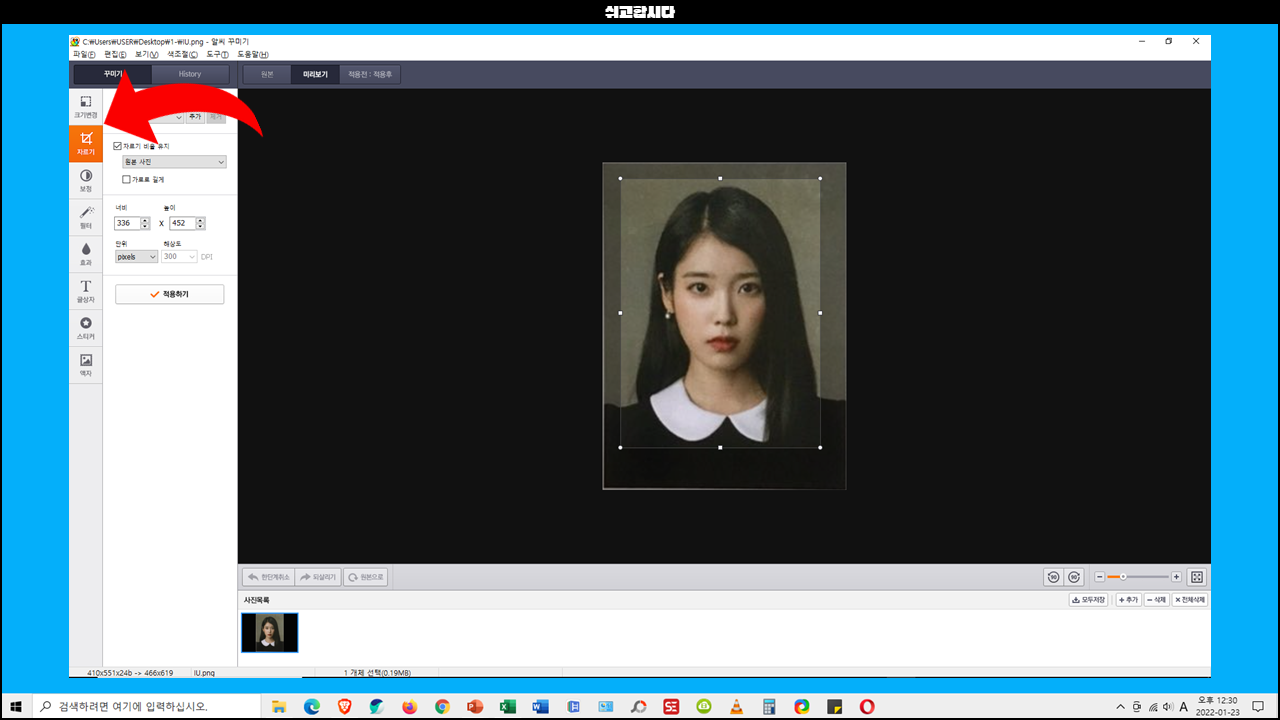Open Windows Start menu
This screenshot has height=720, width=1280.
(x=16, y=706)
